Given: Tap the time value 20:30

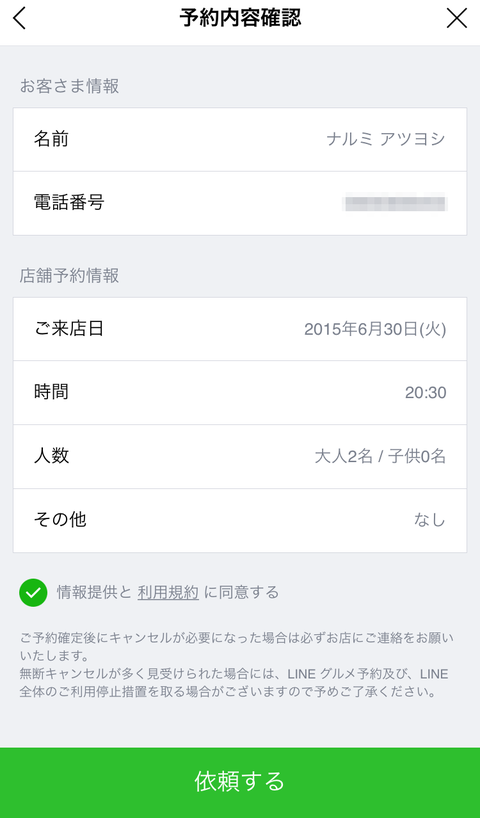Looking at the screenshot, I should tap(426, 392).
